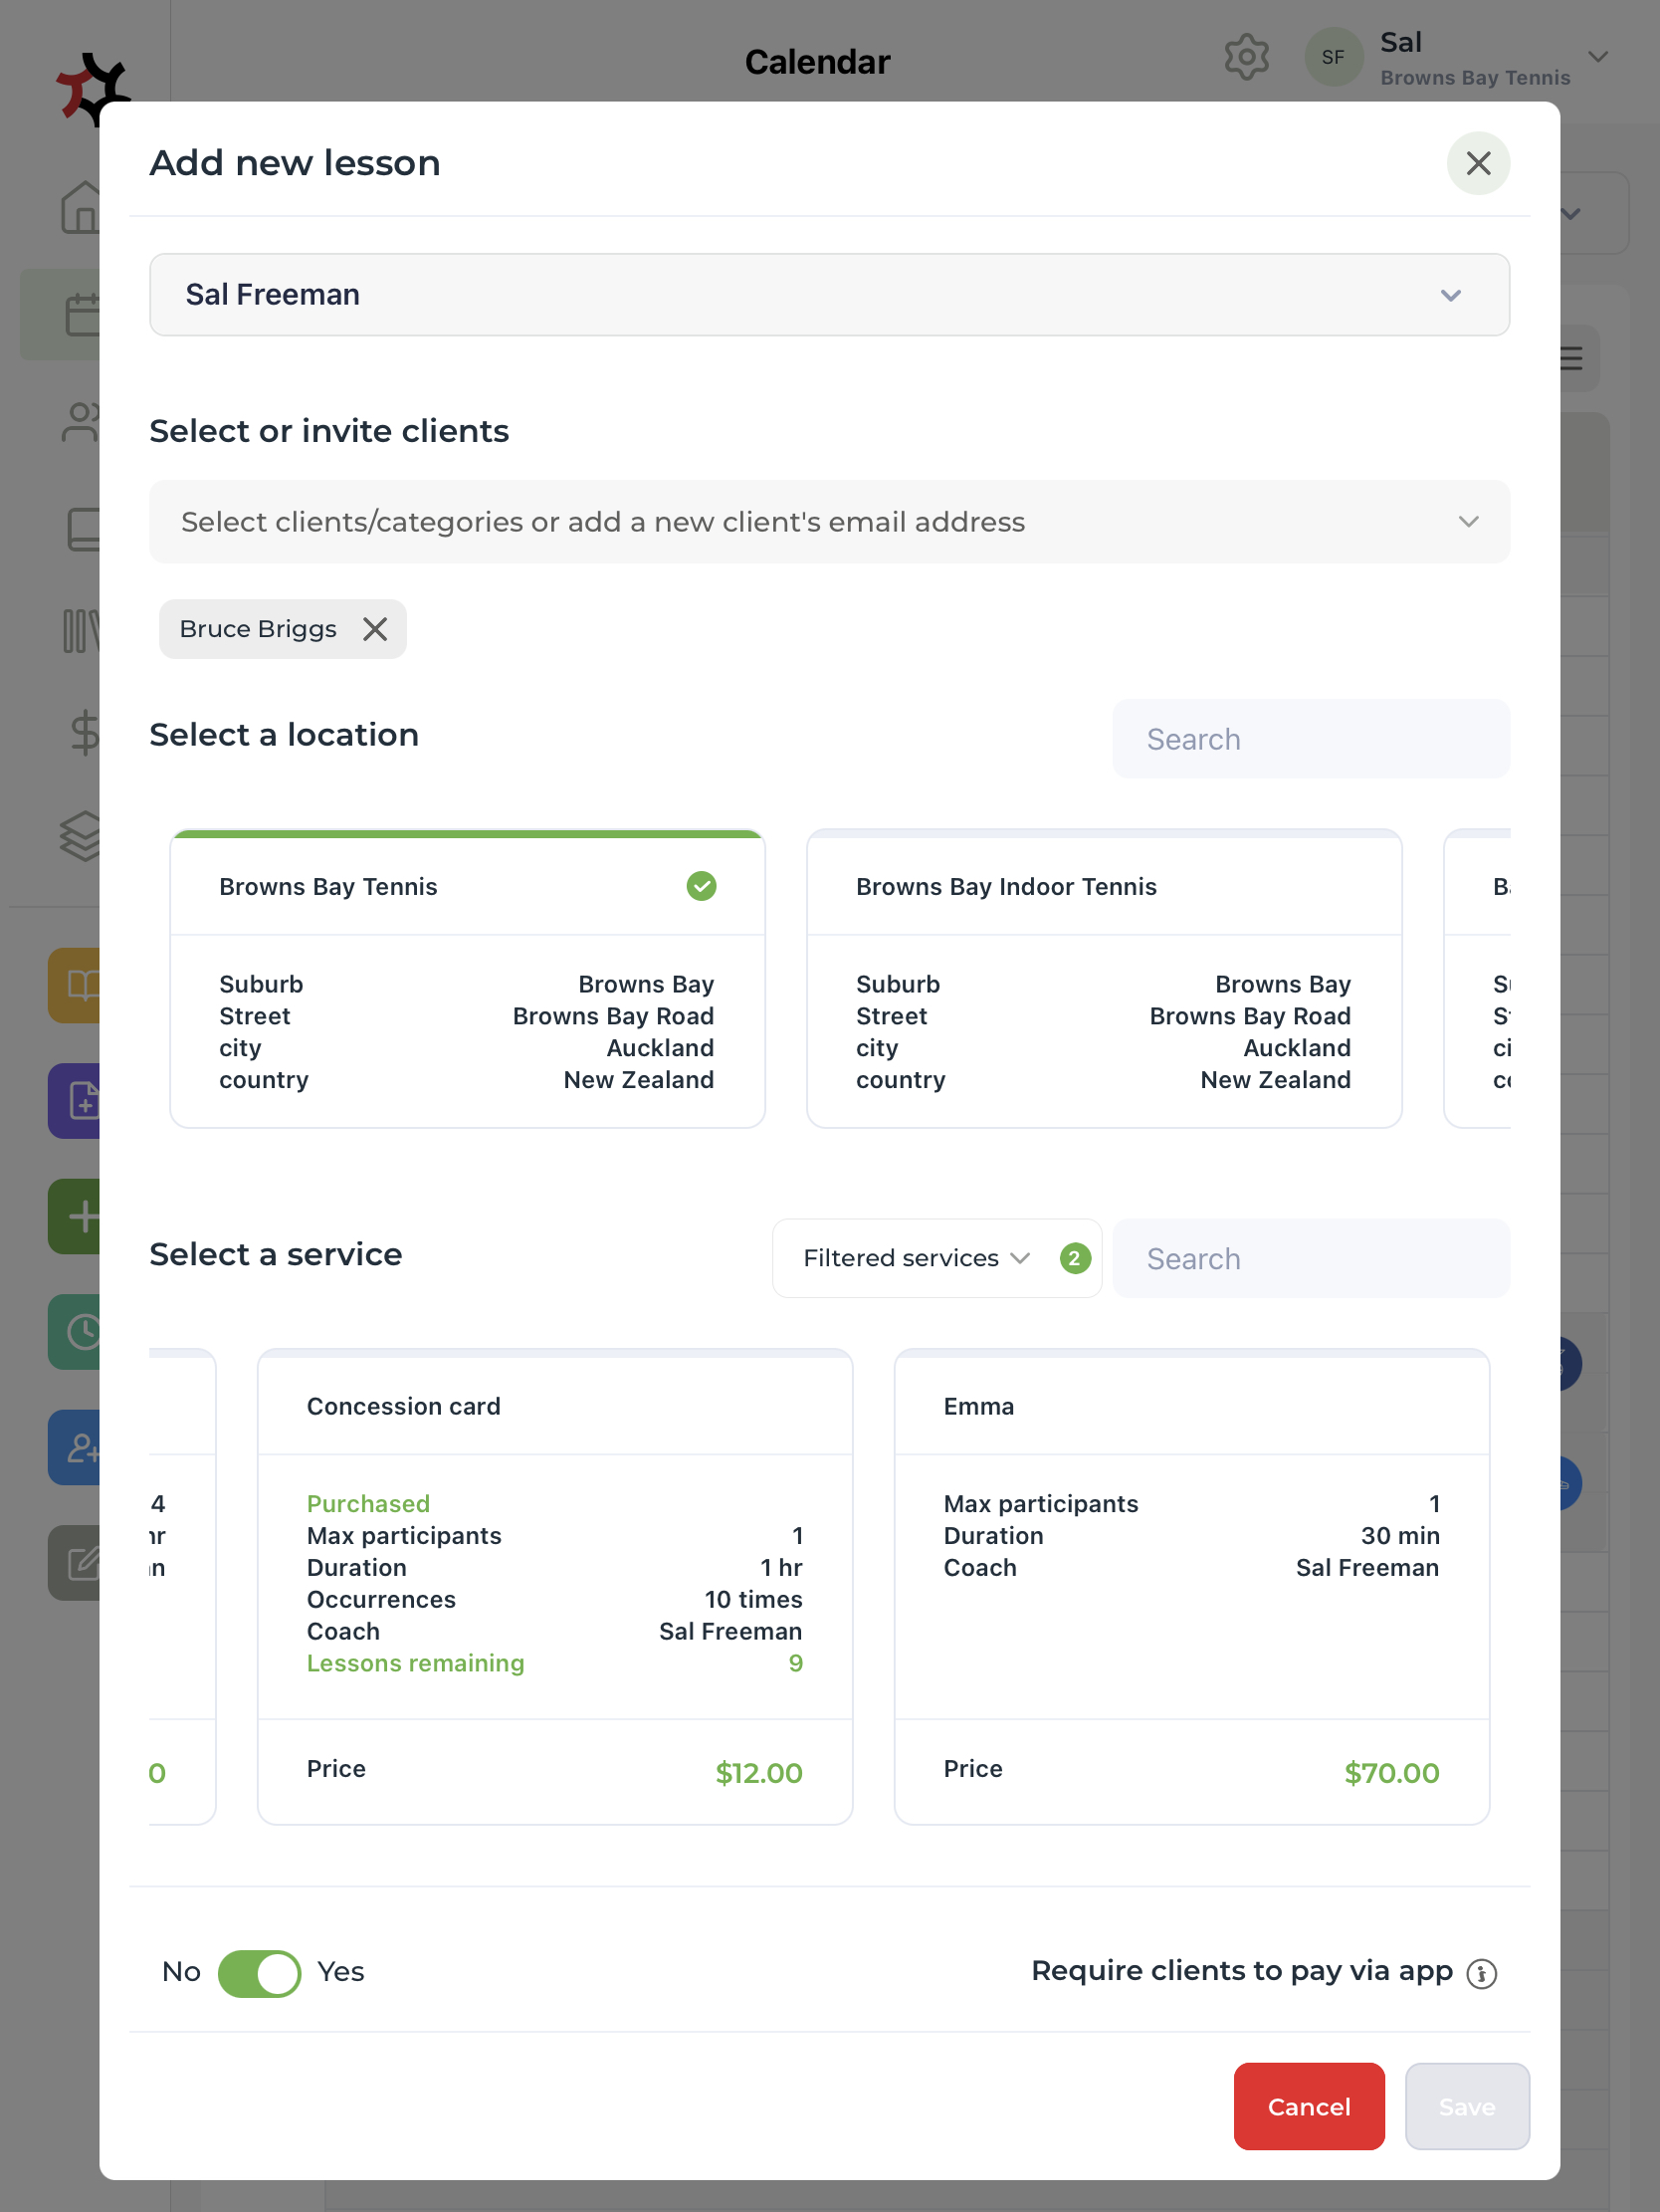This screenshot has width=1660, height=2212.
Task: Click the info icon beside pay via app
Action: click(x=1481, y=1974)
